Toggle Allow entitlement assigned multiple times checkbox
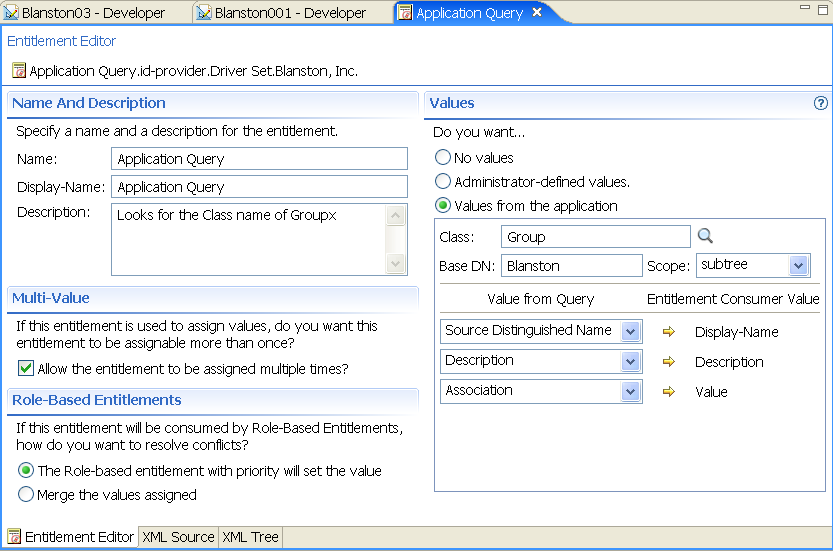The width and height of the screenshot is (833, 551). 26,368
